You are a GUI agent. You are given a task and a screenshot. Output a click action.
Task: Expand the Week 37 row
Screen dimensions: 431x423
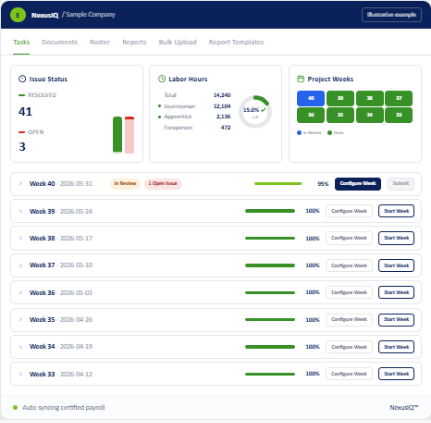click(x=20, y=265)
